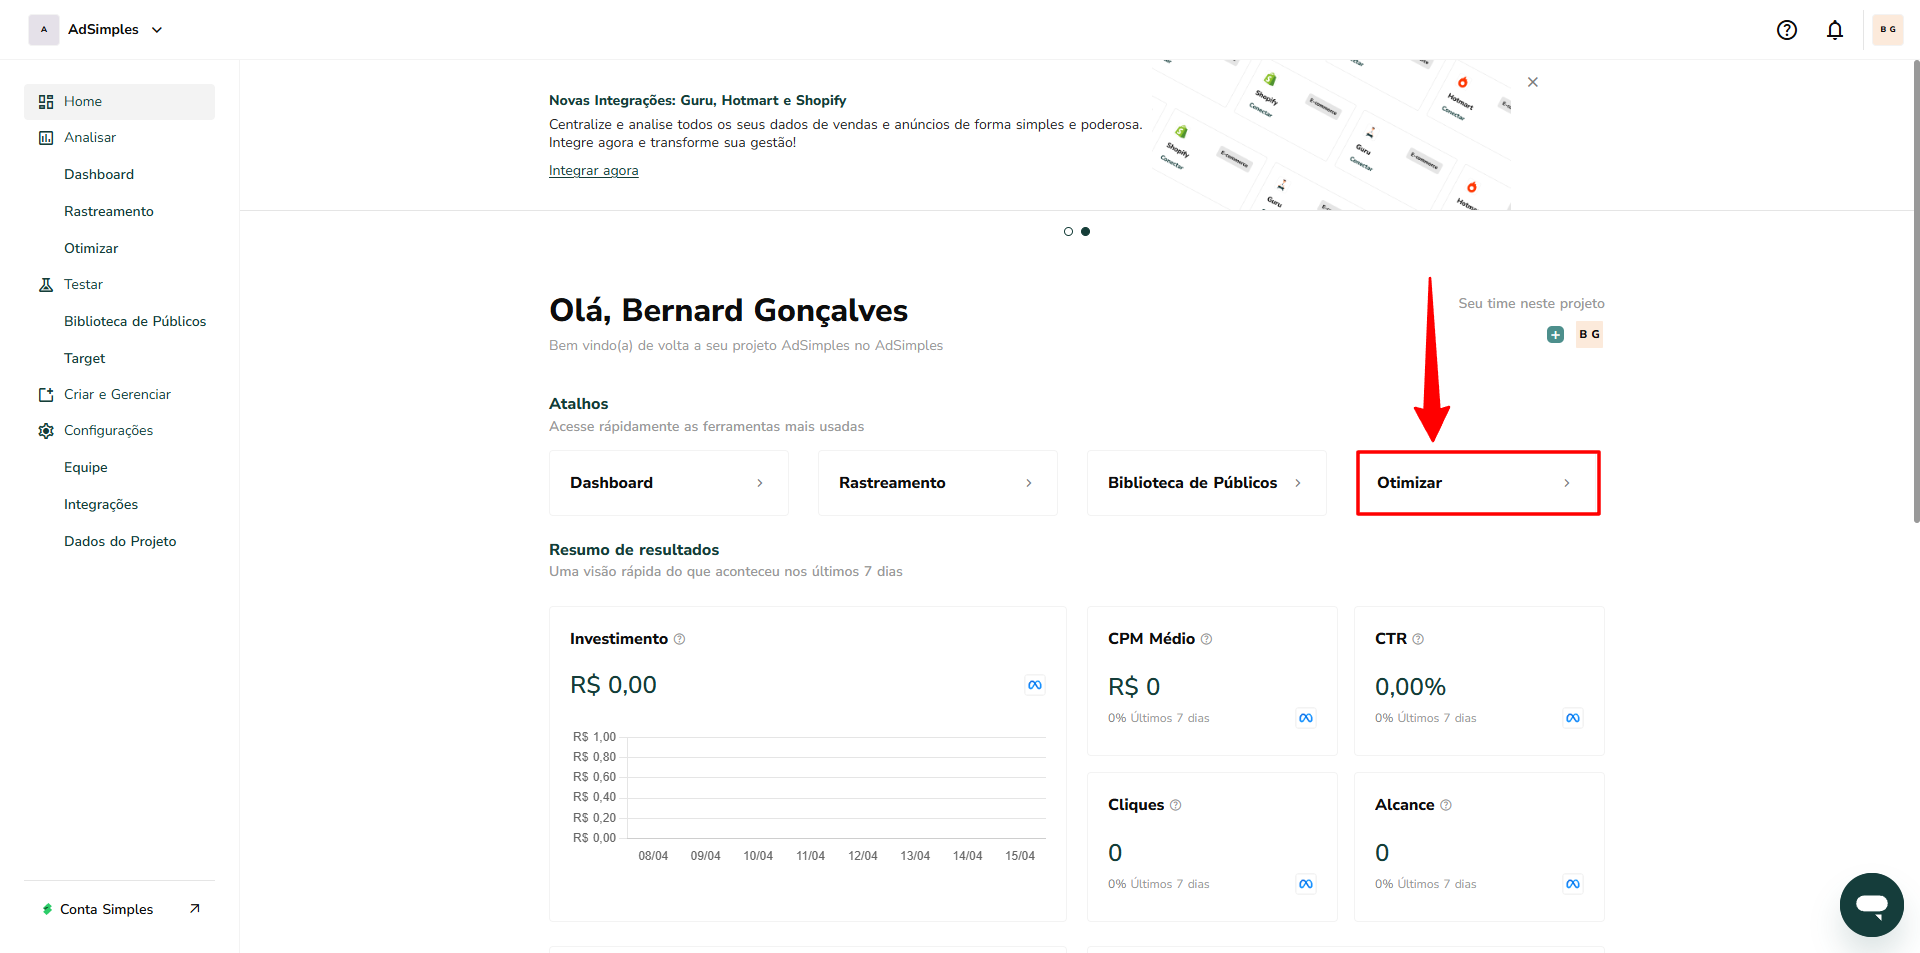Click the 08/04 date on chart axis
The height and width of the screenshot is (953, 1920).
[x=653, y=856]
